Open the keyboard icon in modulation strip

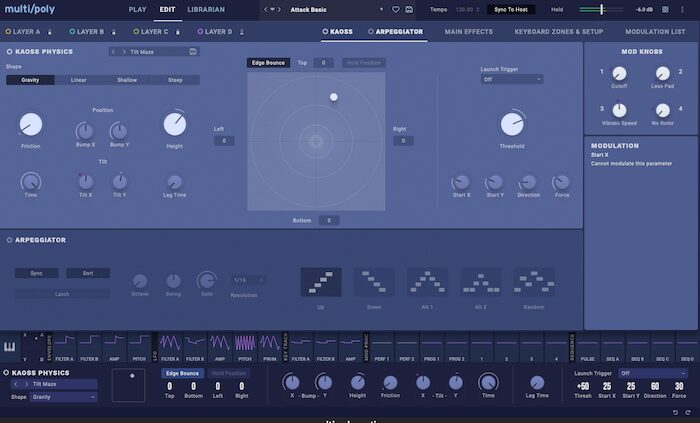point(9,347)
